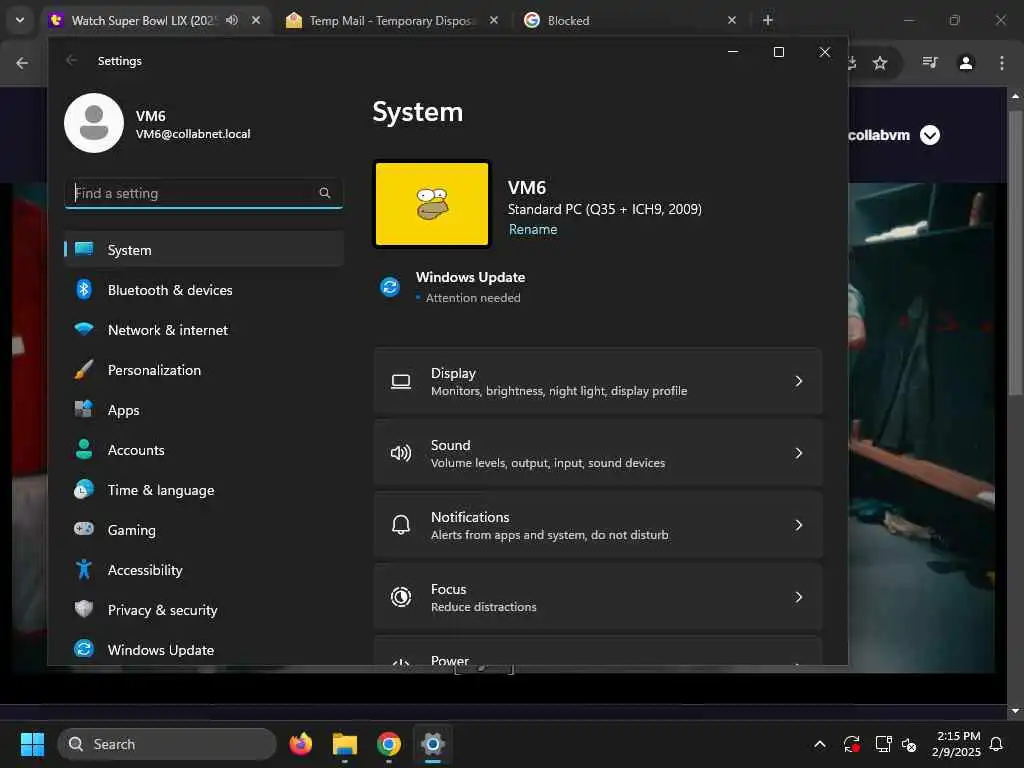Click the Display laptop icon
This screenshot has width=1024, height=768.
point(401,381)
